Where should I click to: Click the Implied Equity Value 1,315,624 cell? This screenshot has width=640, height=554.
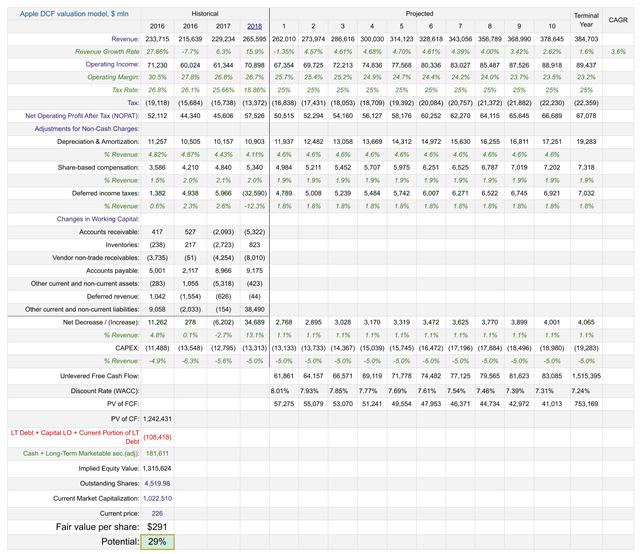tap(157, 469)
